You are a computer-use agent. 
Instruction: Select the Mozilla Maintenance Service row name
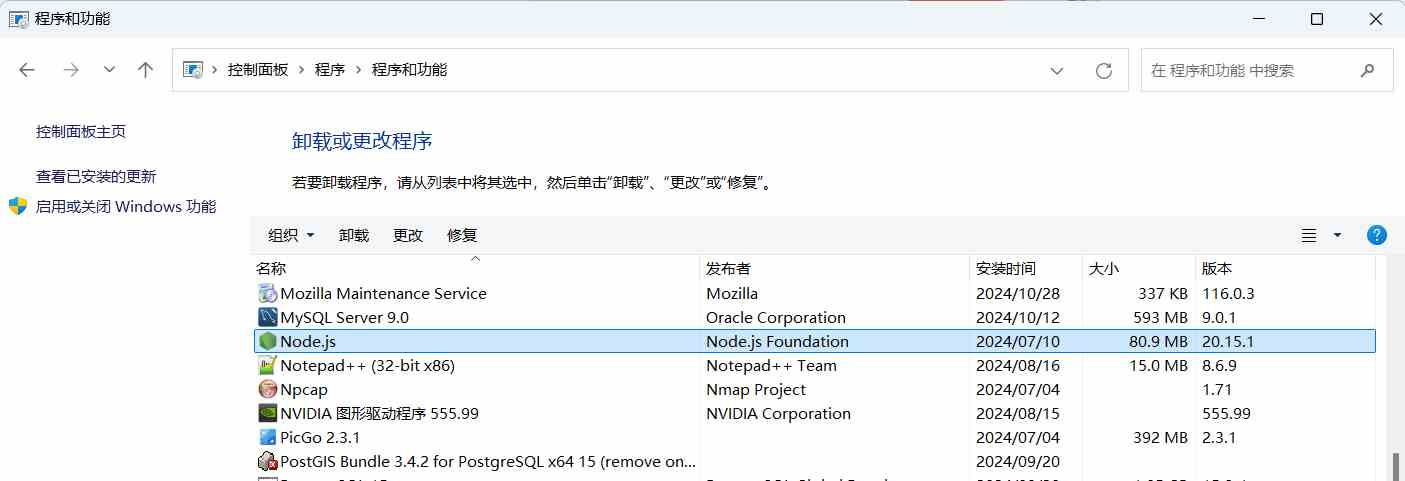pyautogui.click(x=383, y=293)
